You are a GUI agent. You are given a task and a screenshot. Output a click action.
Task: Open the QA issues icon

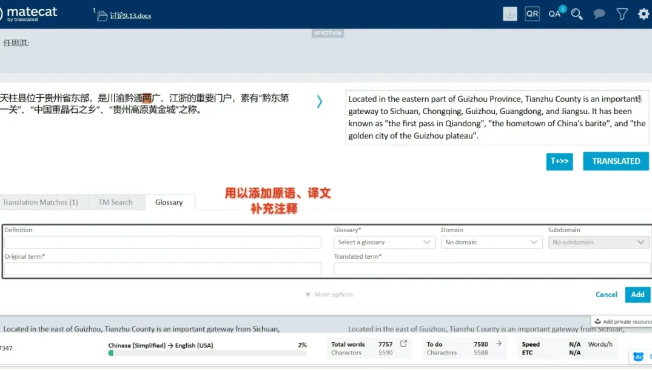pos(556,13)
